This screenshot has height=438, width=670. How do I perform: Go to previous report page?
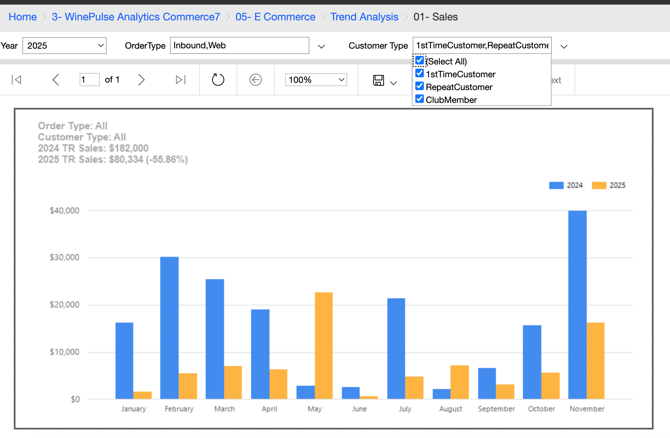pyautogui.click(x=55, y=80)
